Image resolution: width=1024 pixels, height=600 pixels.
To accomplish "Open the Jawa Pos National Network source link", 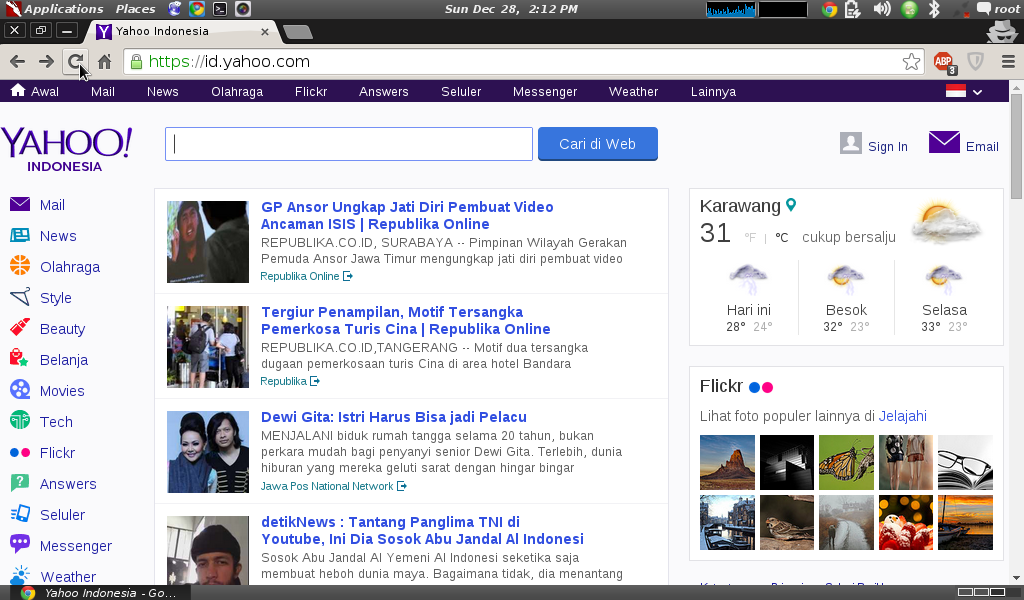I will point(333,486).
